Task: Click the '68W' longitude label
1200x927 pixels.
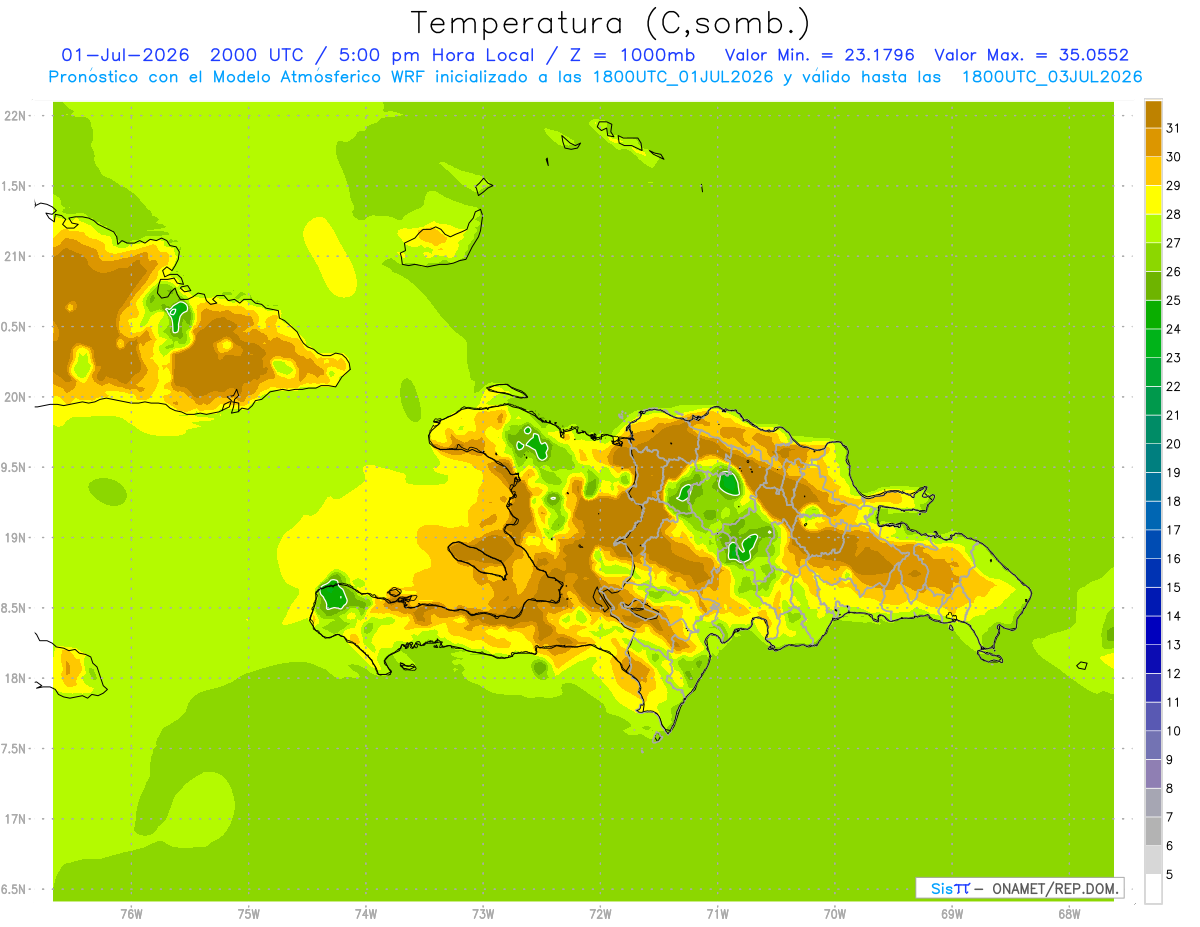Action: (x=1069, y=914)
